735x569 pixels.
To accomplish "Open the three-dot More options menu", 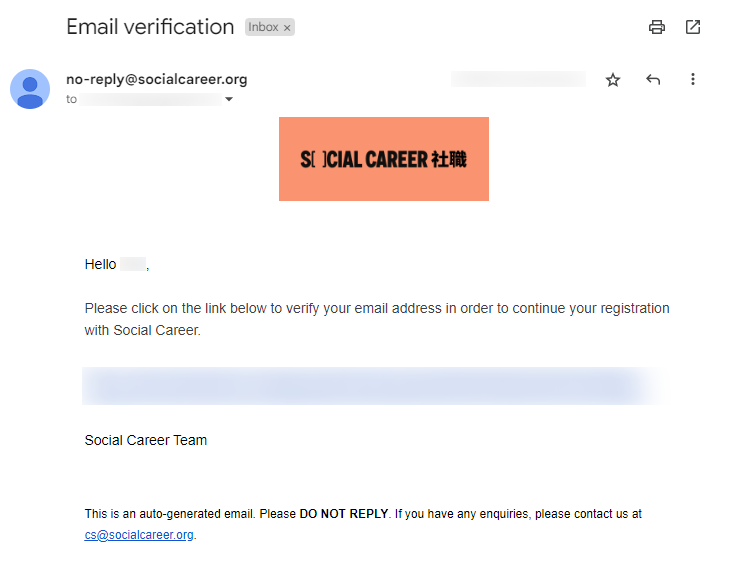I will (693, 79).
